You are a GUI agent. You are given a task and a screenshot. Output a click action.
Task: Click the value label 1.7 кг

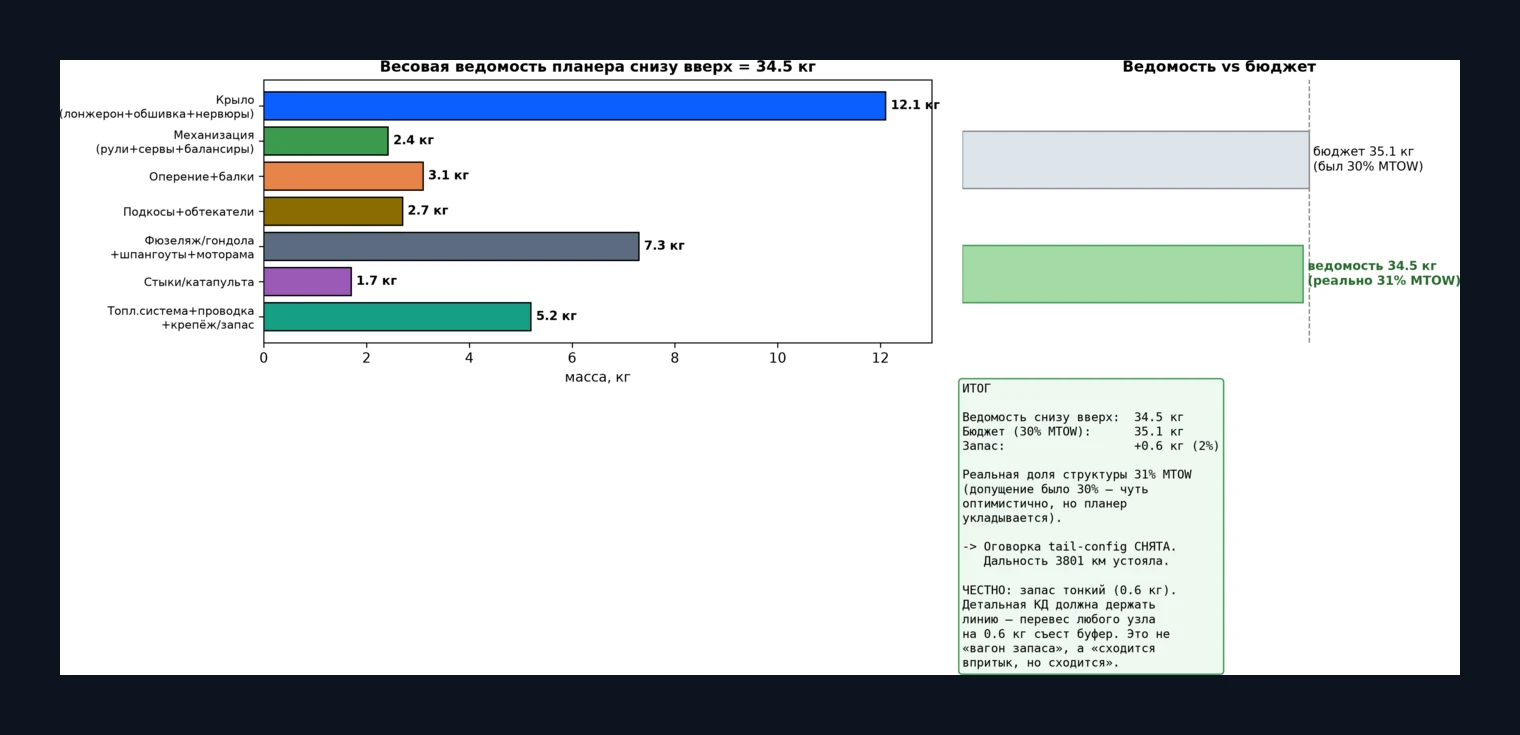click(x=376, y=281)
